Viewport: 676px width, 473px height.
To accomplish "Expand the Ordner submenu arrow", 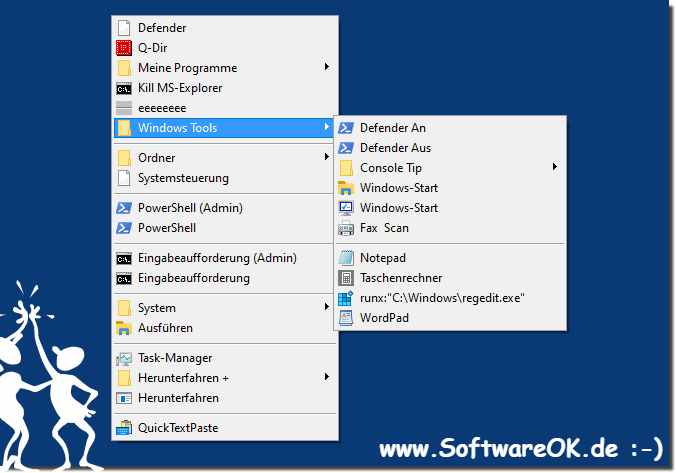I will tap(327, 157).
